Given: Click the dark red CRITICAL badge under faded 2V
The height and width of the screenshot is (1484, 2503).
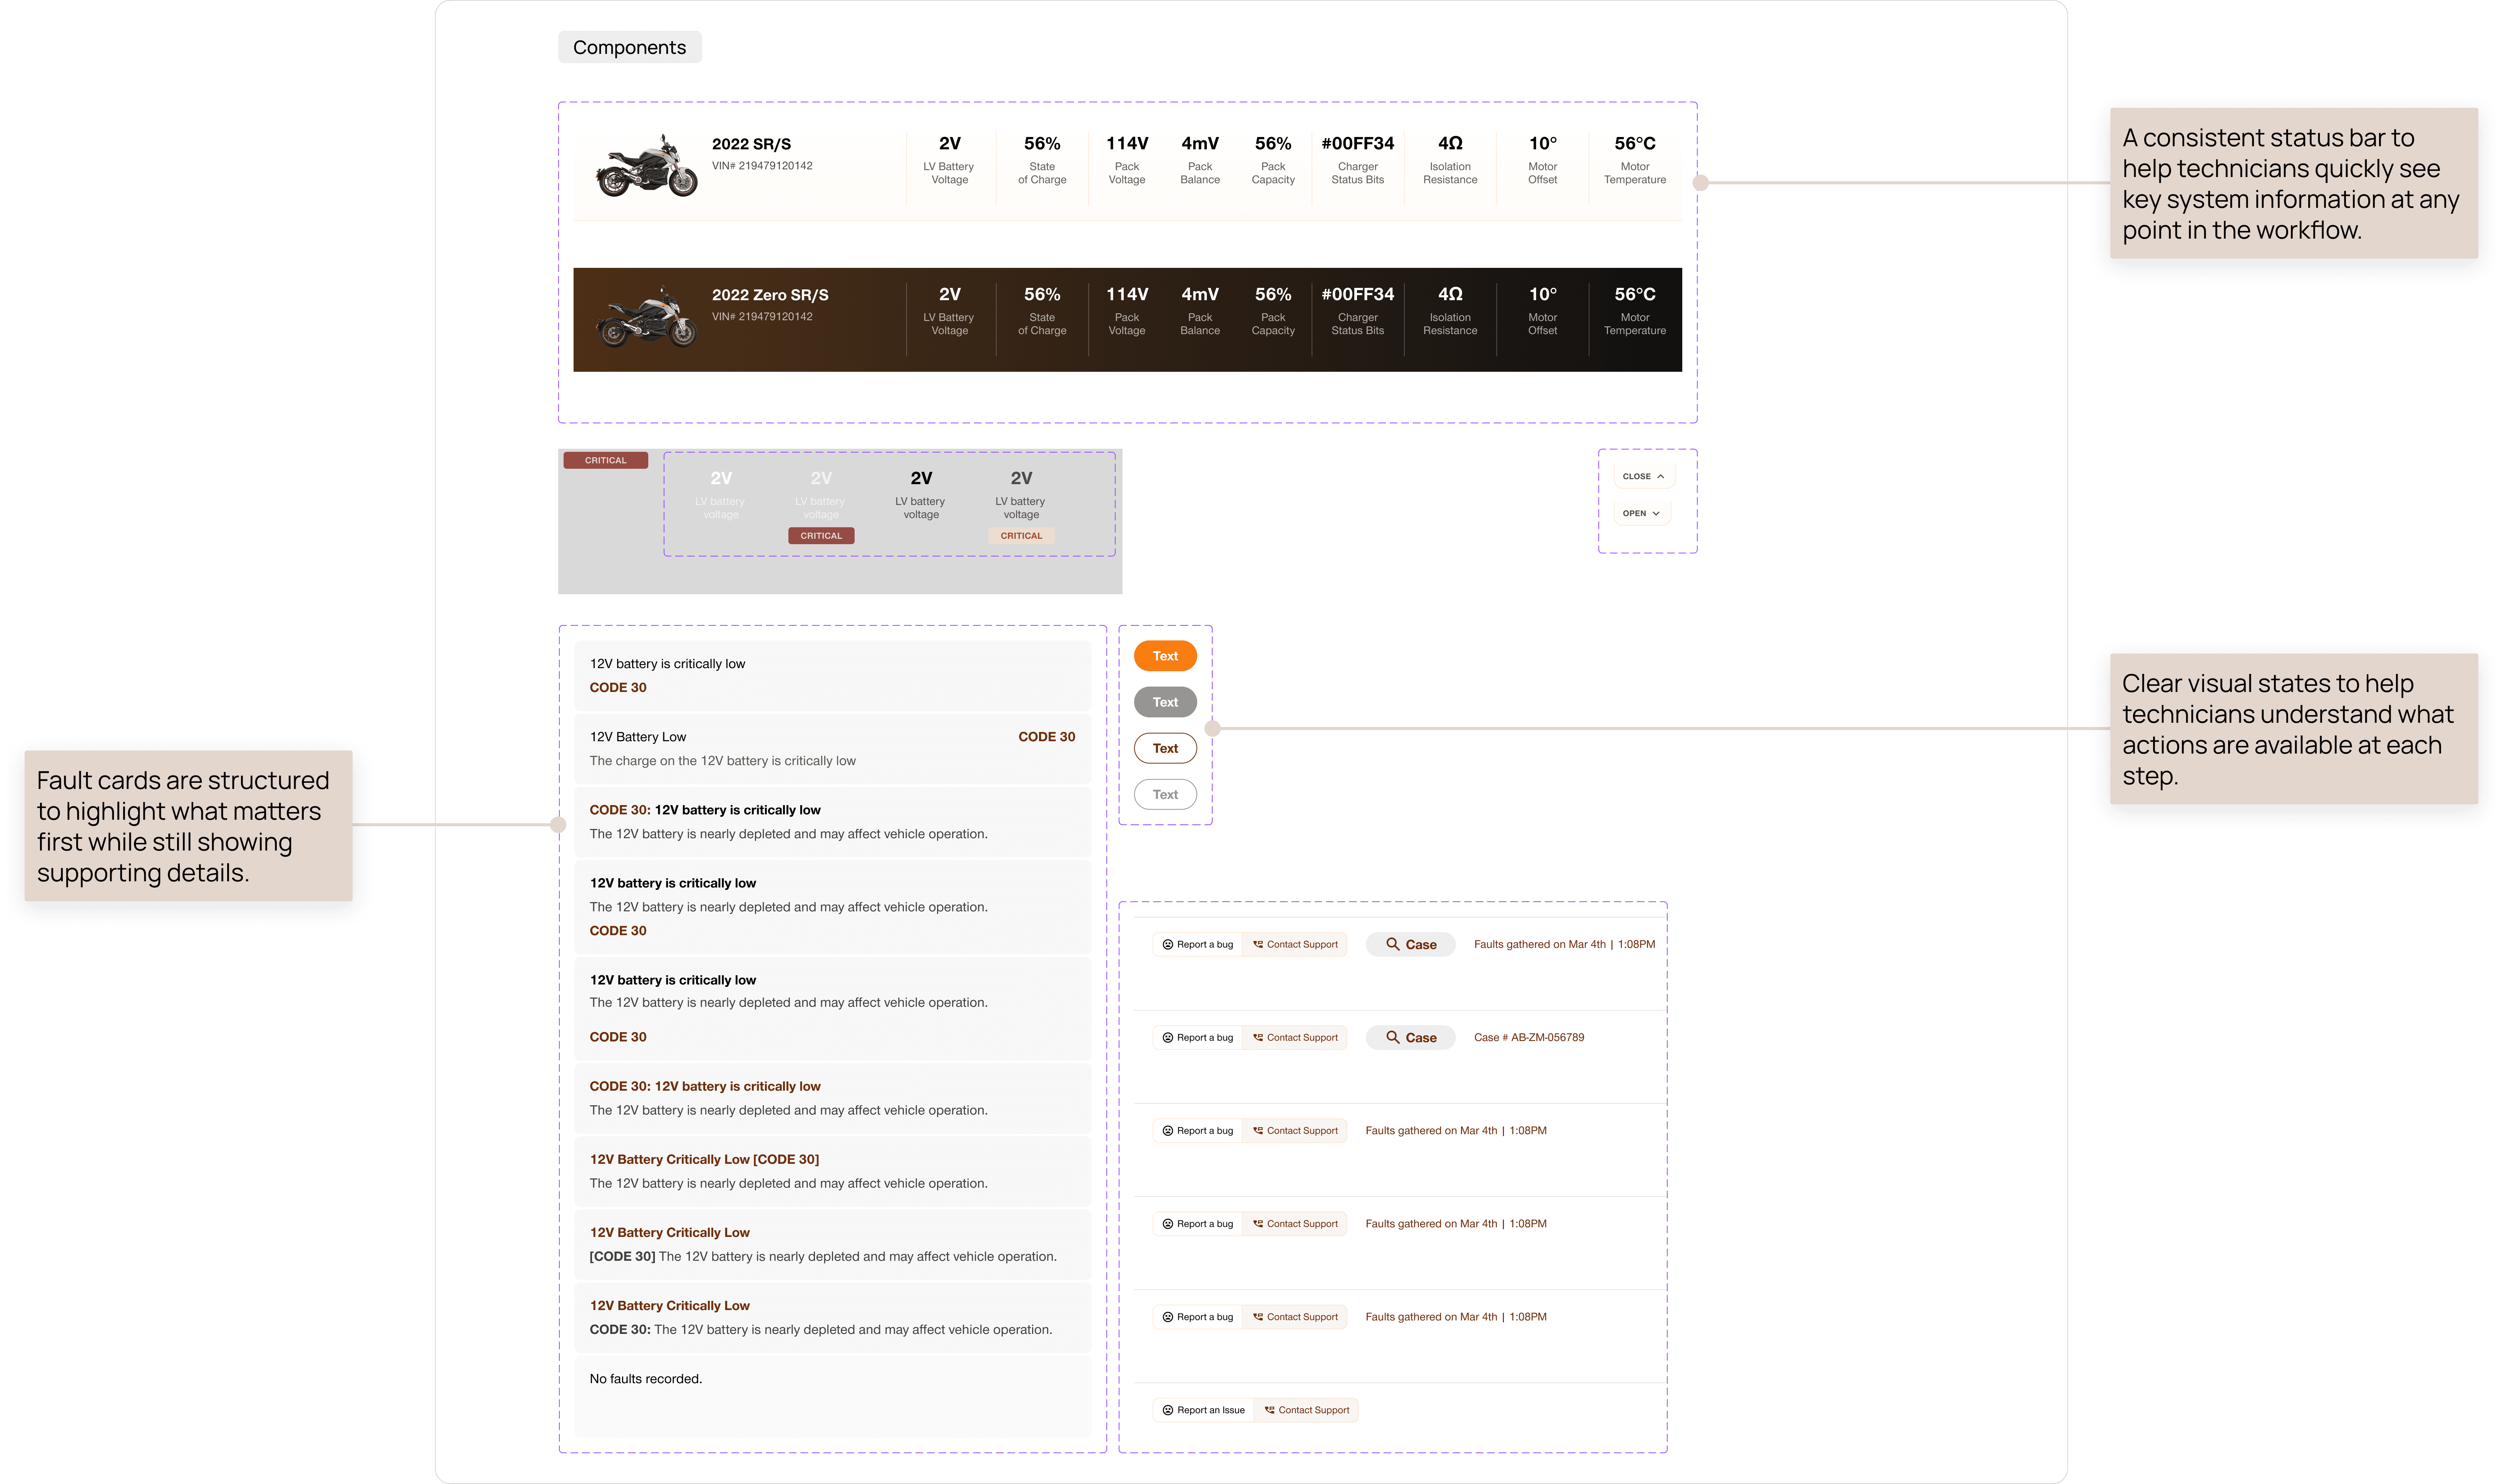Looking at the screenshot, I should point(821,536).
